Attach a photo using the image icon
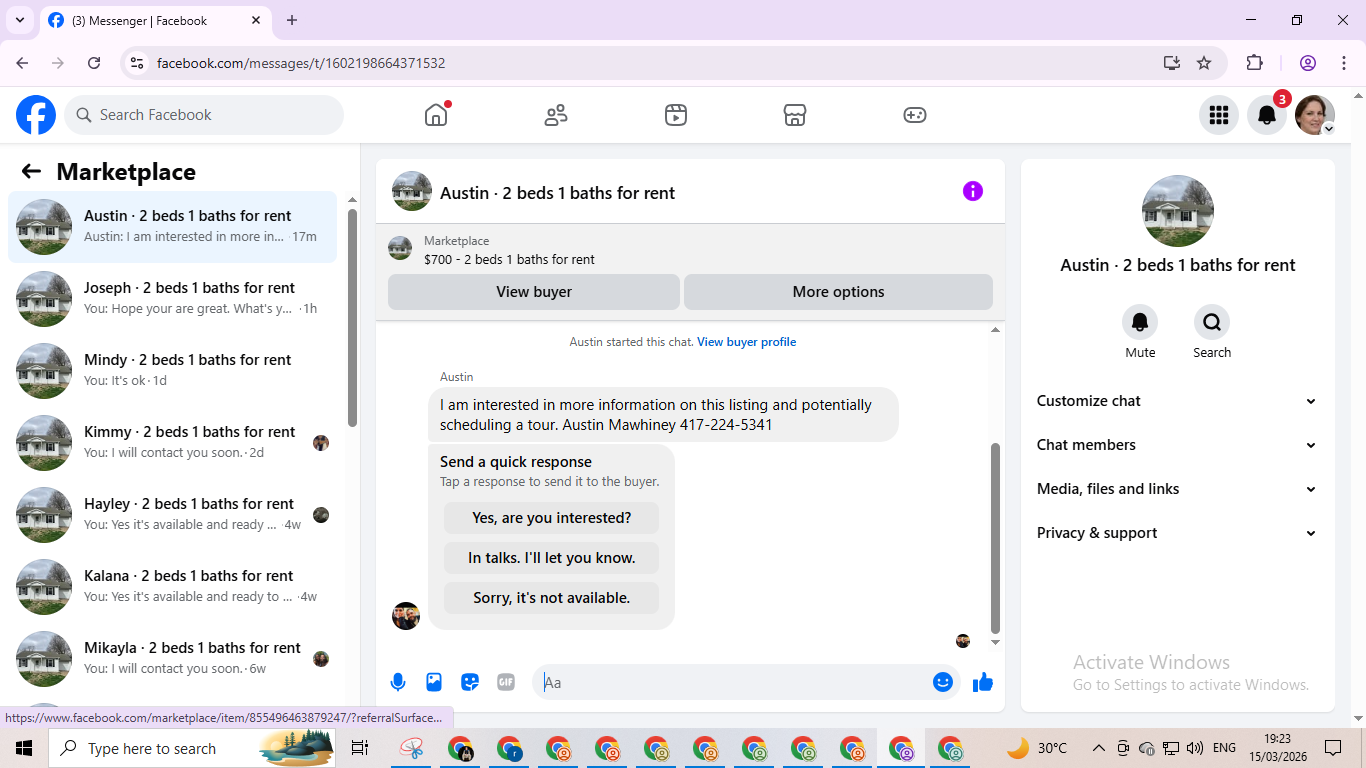Viewport: 1366px width, 768px height. coord(434,682)
